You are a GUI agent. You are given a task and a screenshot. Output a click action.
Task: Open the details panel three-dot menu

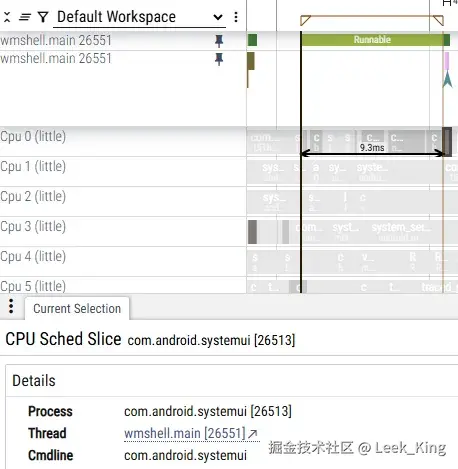click(11, 306)
